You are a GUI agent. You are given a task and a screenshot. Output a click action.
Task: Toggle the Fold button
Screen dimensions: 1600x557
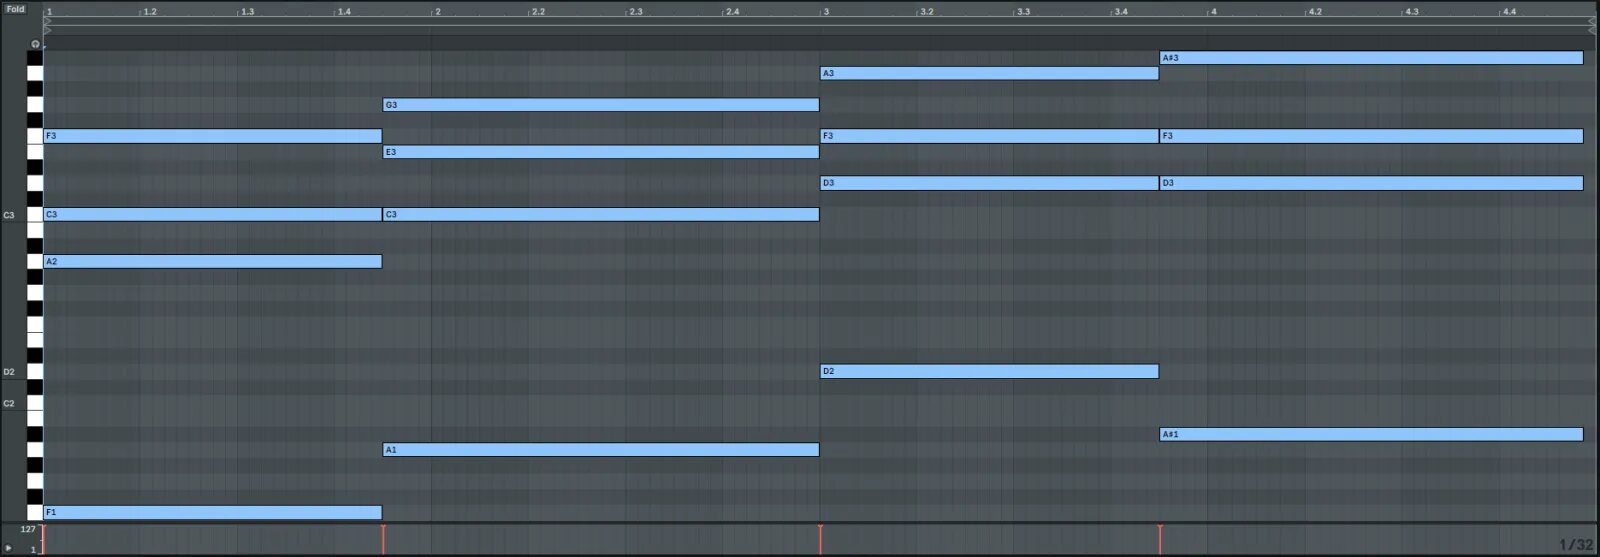(x=15, y=9)
